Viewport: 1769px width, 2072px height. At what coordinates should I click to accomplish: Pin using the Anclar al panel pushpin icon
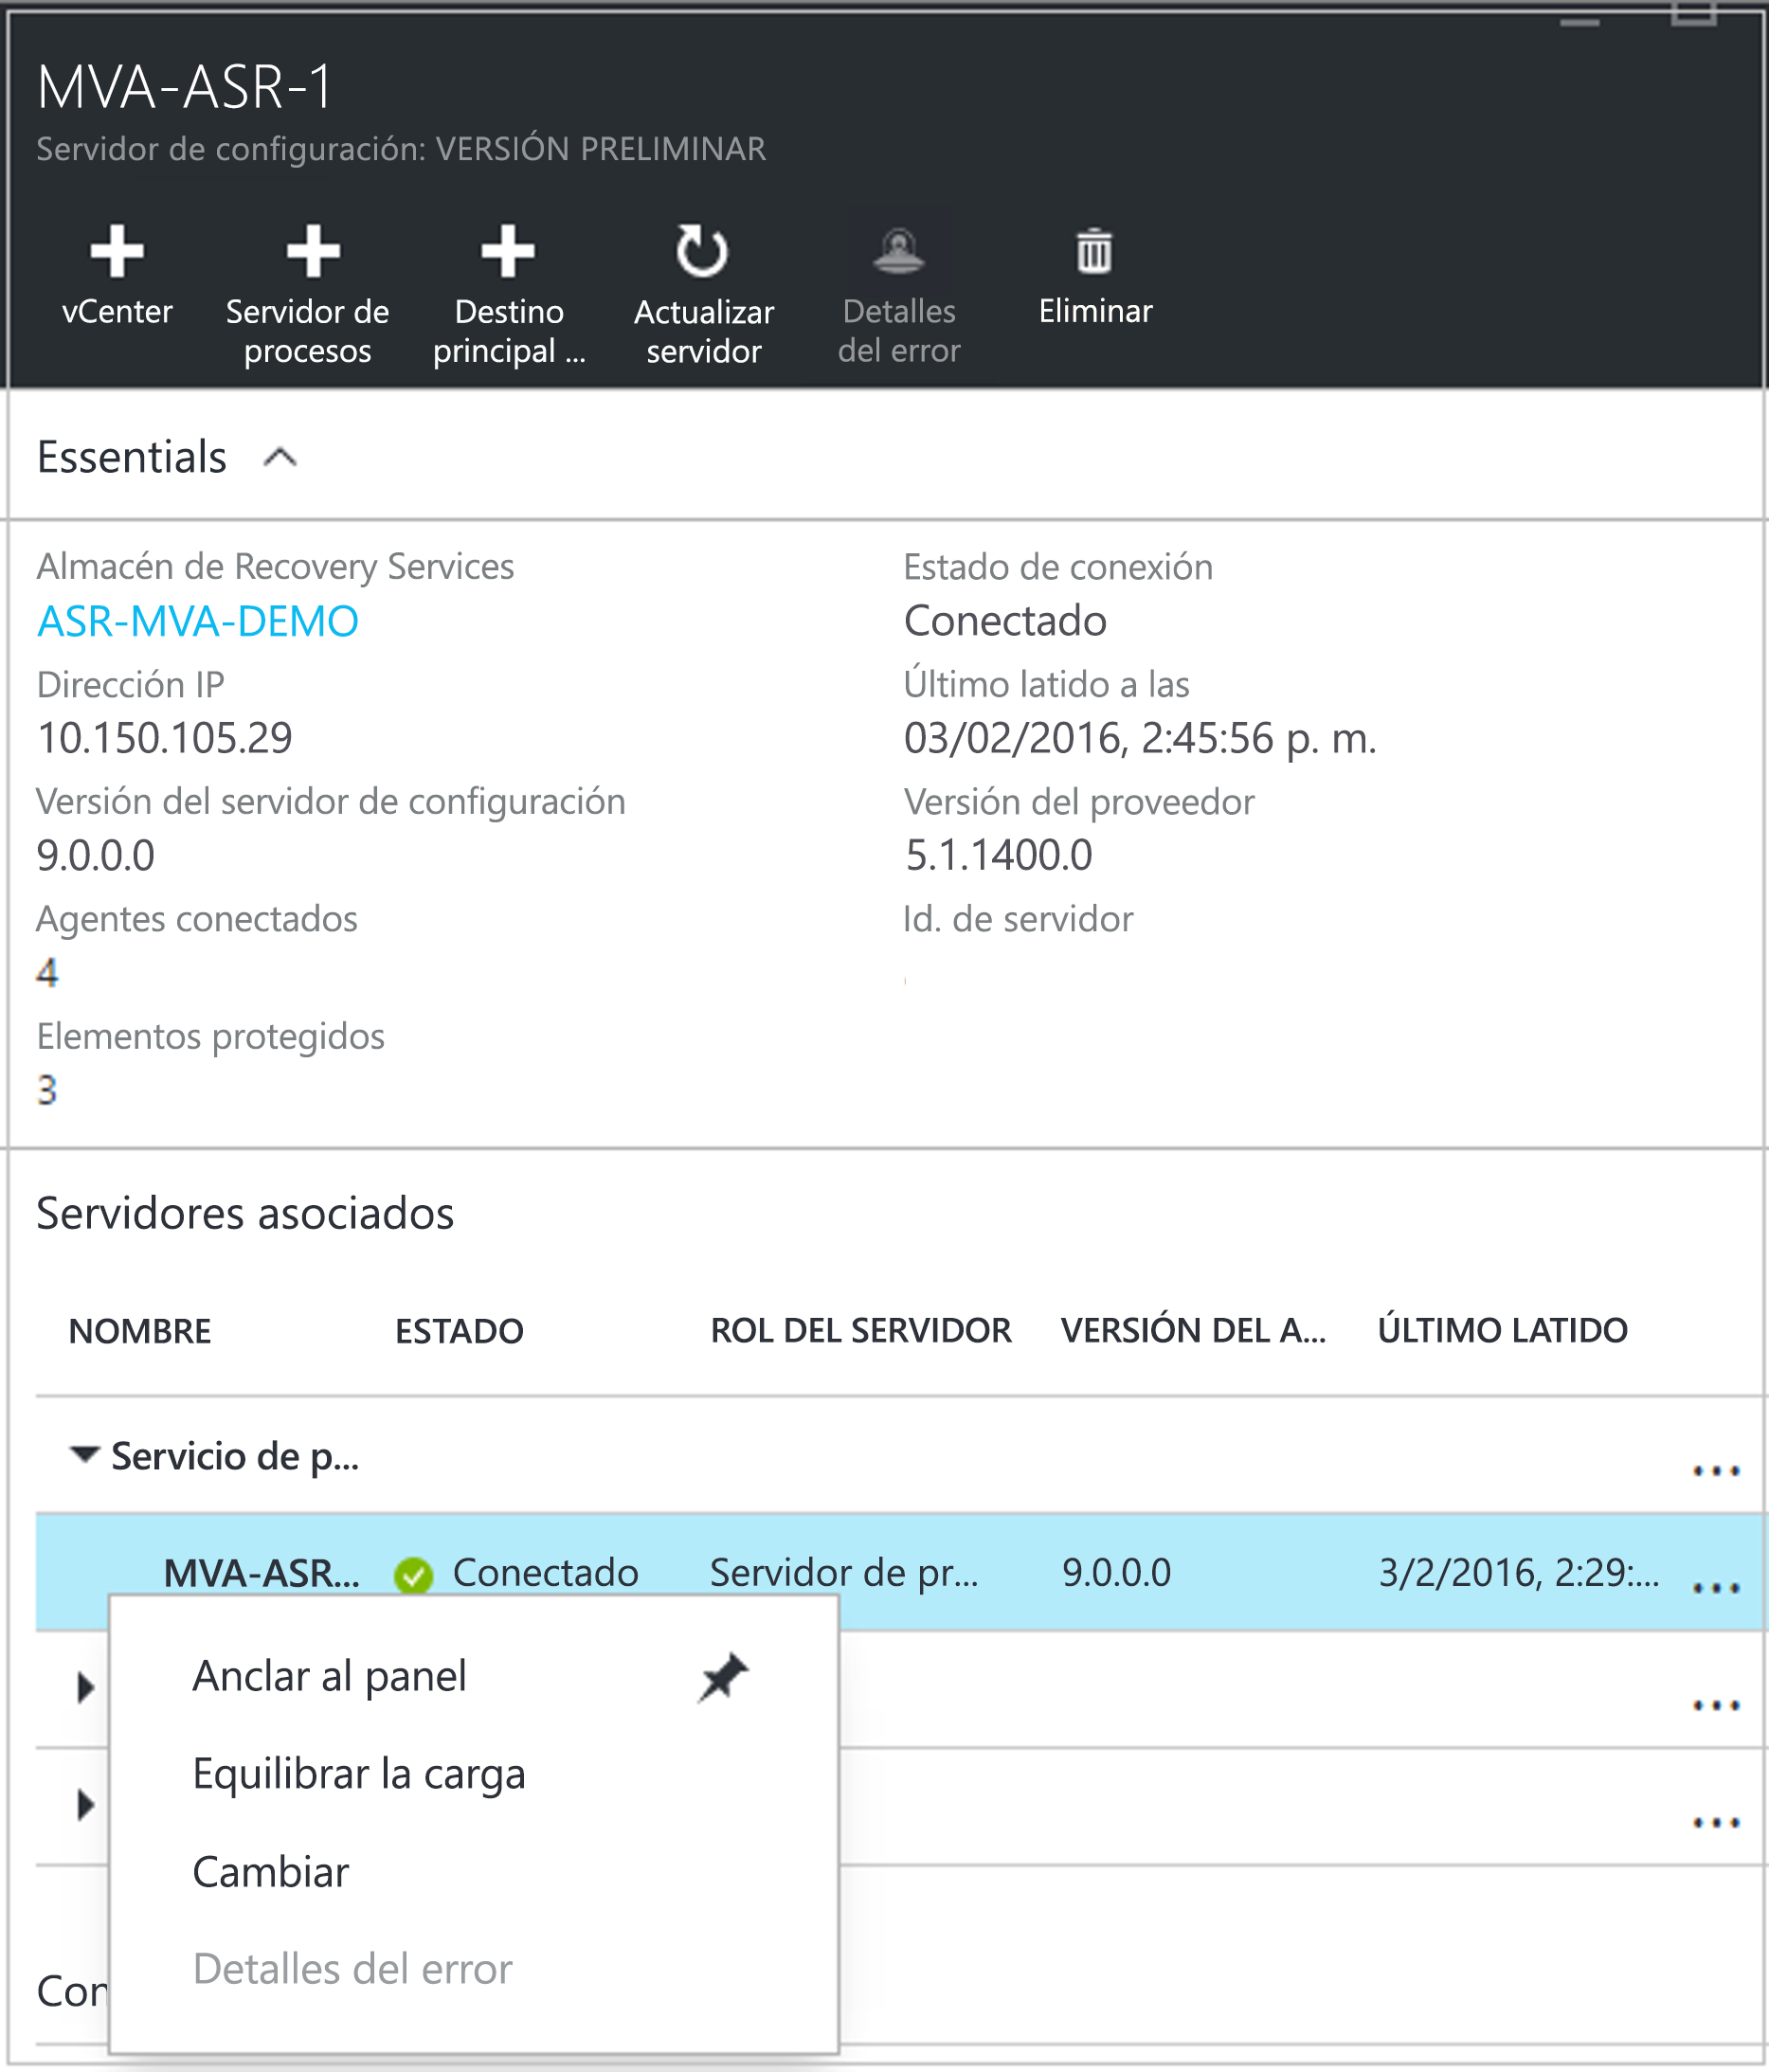(x=723, y=1677)
